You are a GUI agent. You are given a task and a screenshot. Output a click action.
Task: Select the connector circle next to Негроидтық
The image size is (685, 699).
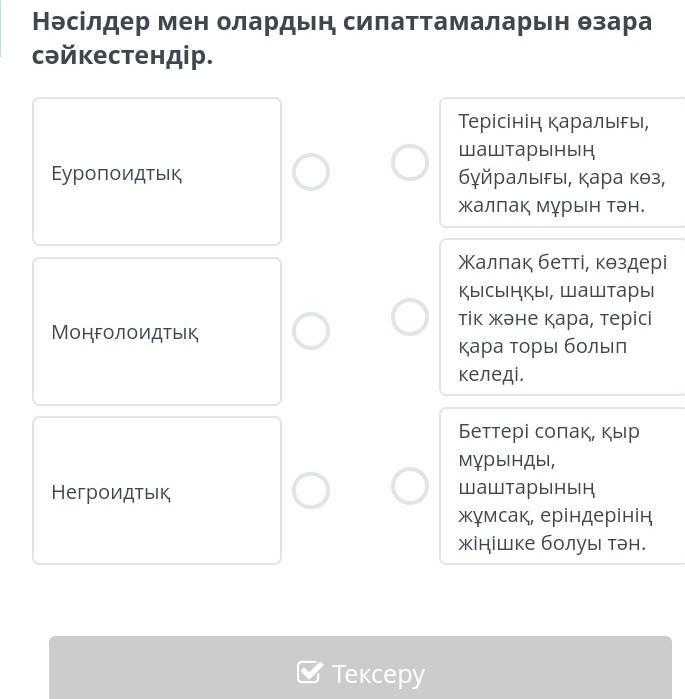pos(311,490)
